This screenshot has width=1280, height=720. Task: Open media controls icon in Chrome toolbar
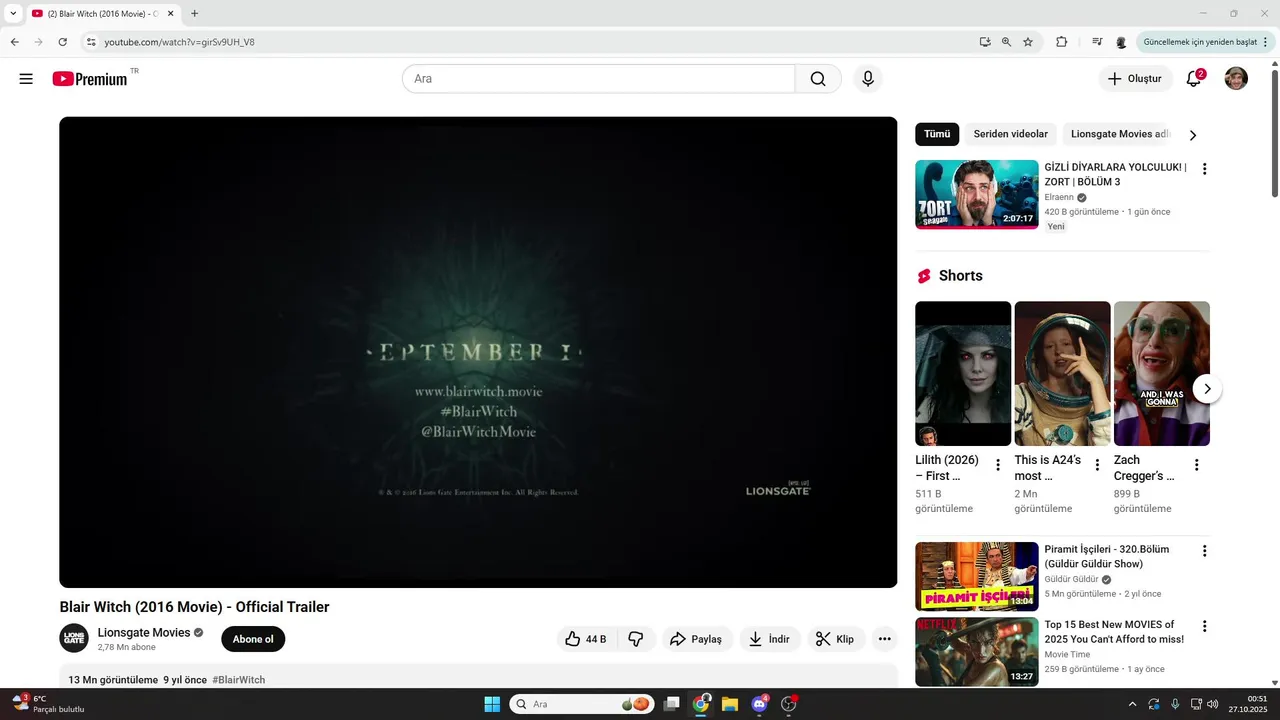[1097, 42]
